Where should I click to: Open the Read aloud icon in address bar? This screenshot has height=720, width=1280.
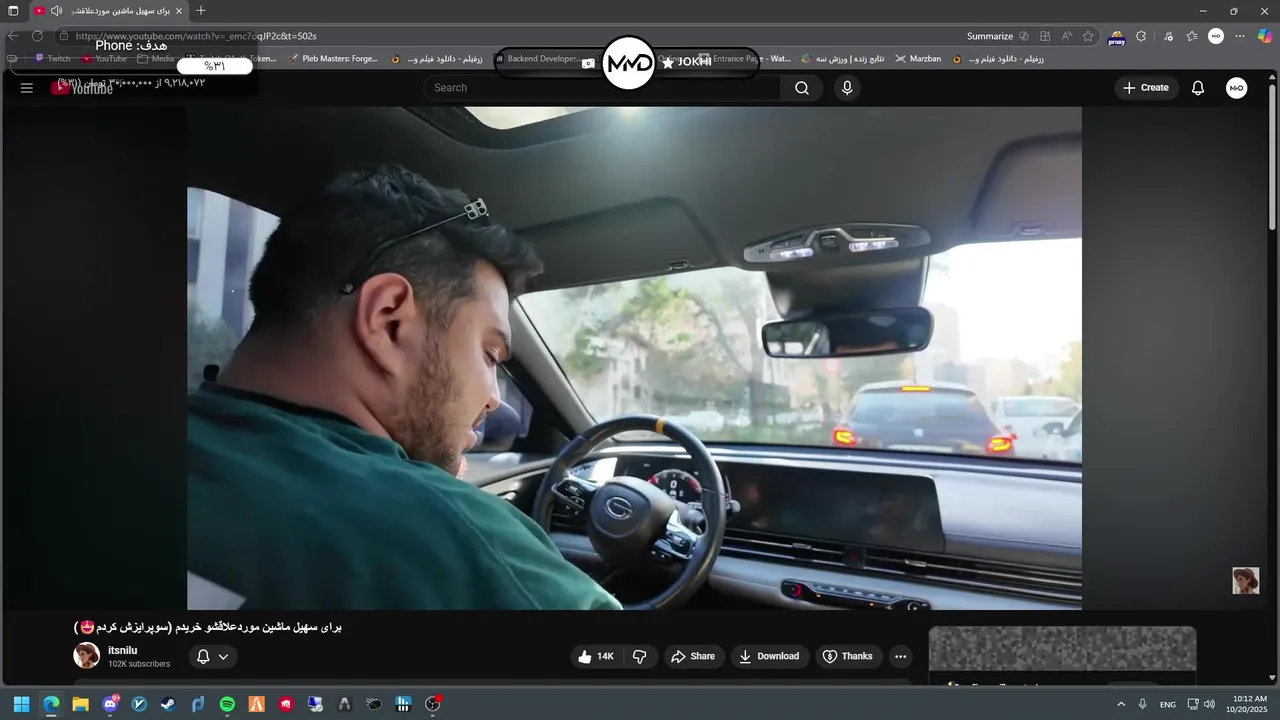pyautogui.click(x=1067, y=36)
